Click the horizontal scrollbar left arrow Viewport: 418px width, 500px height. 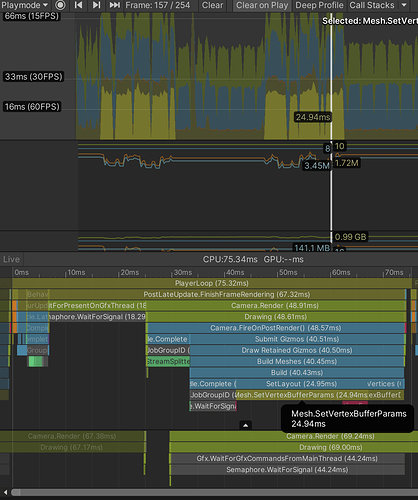tap(5, 492)
